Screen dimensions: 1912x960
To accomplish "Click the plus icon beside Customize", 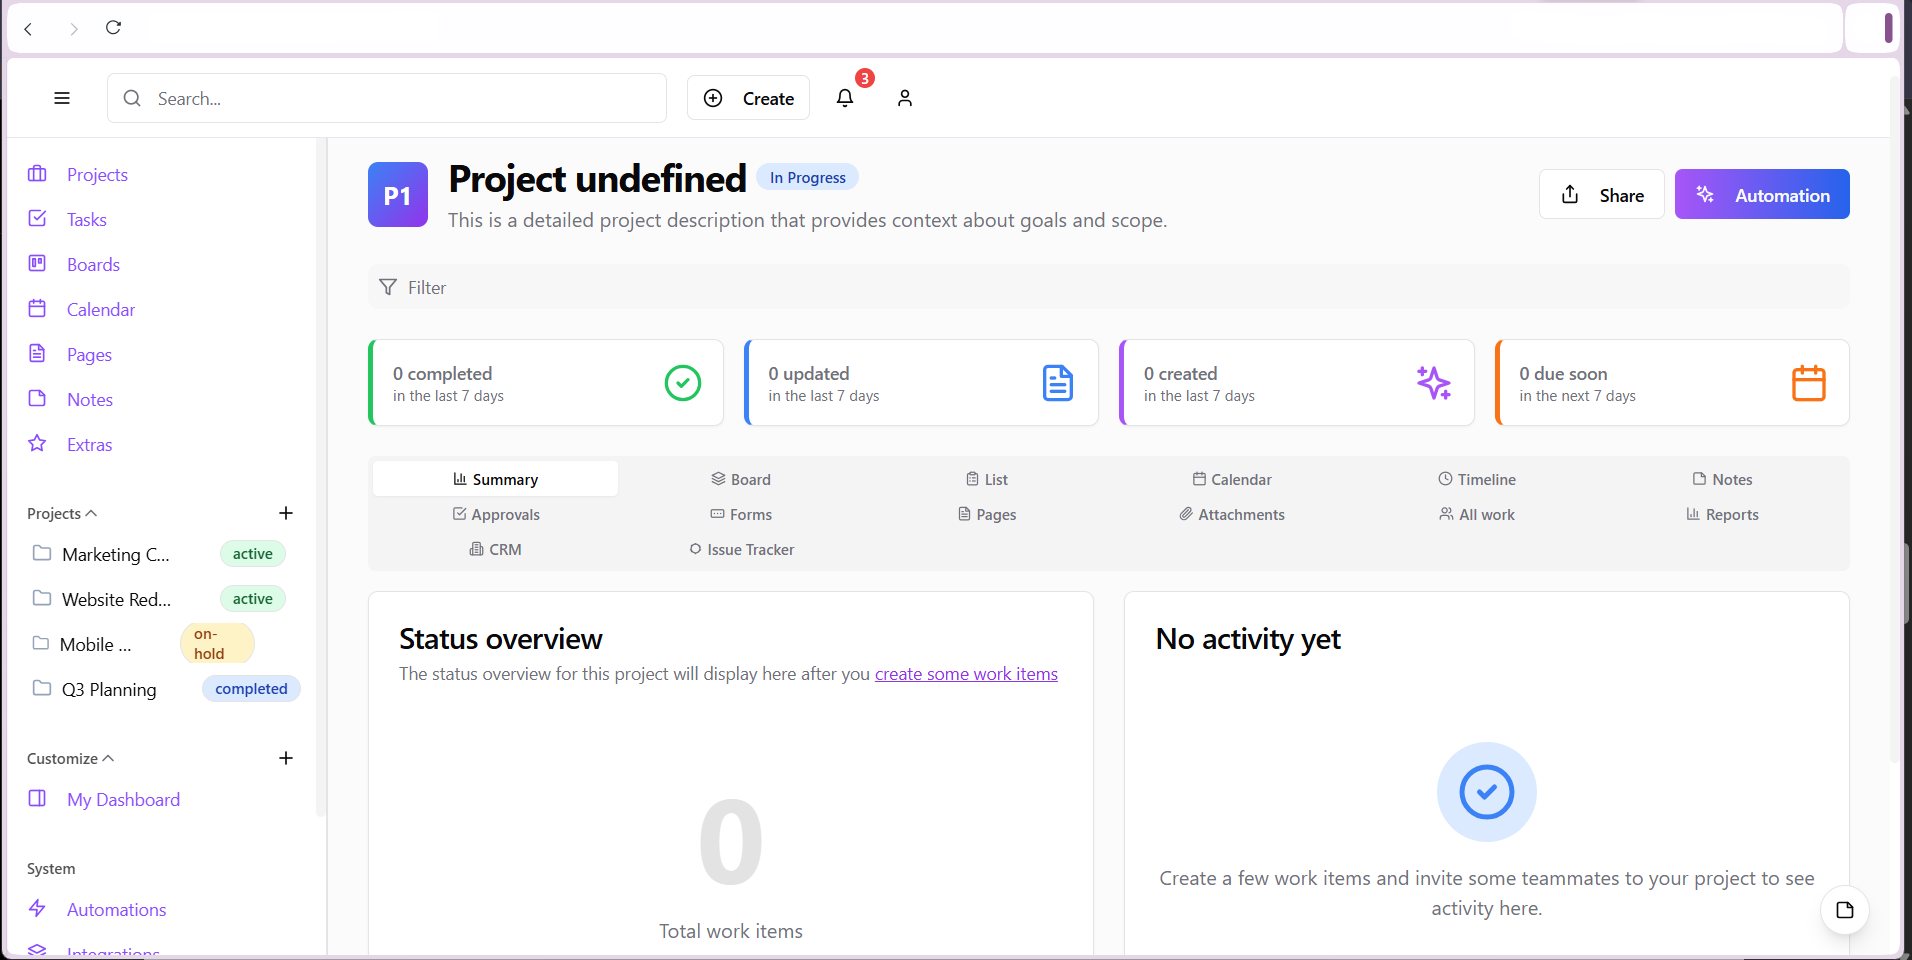I will pyautogui.click(x=285, y=758).
